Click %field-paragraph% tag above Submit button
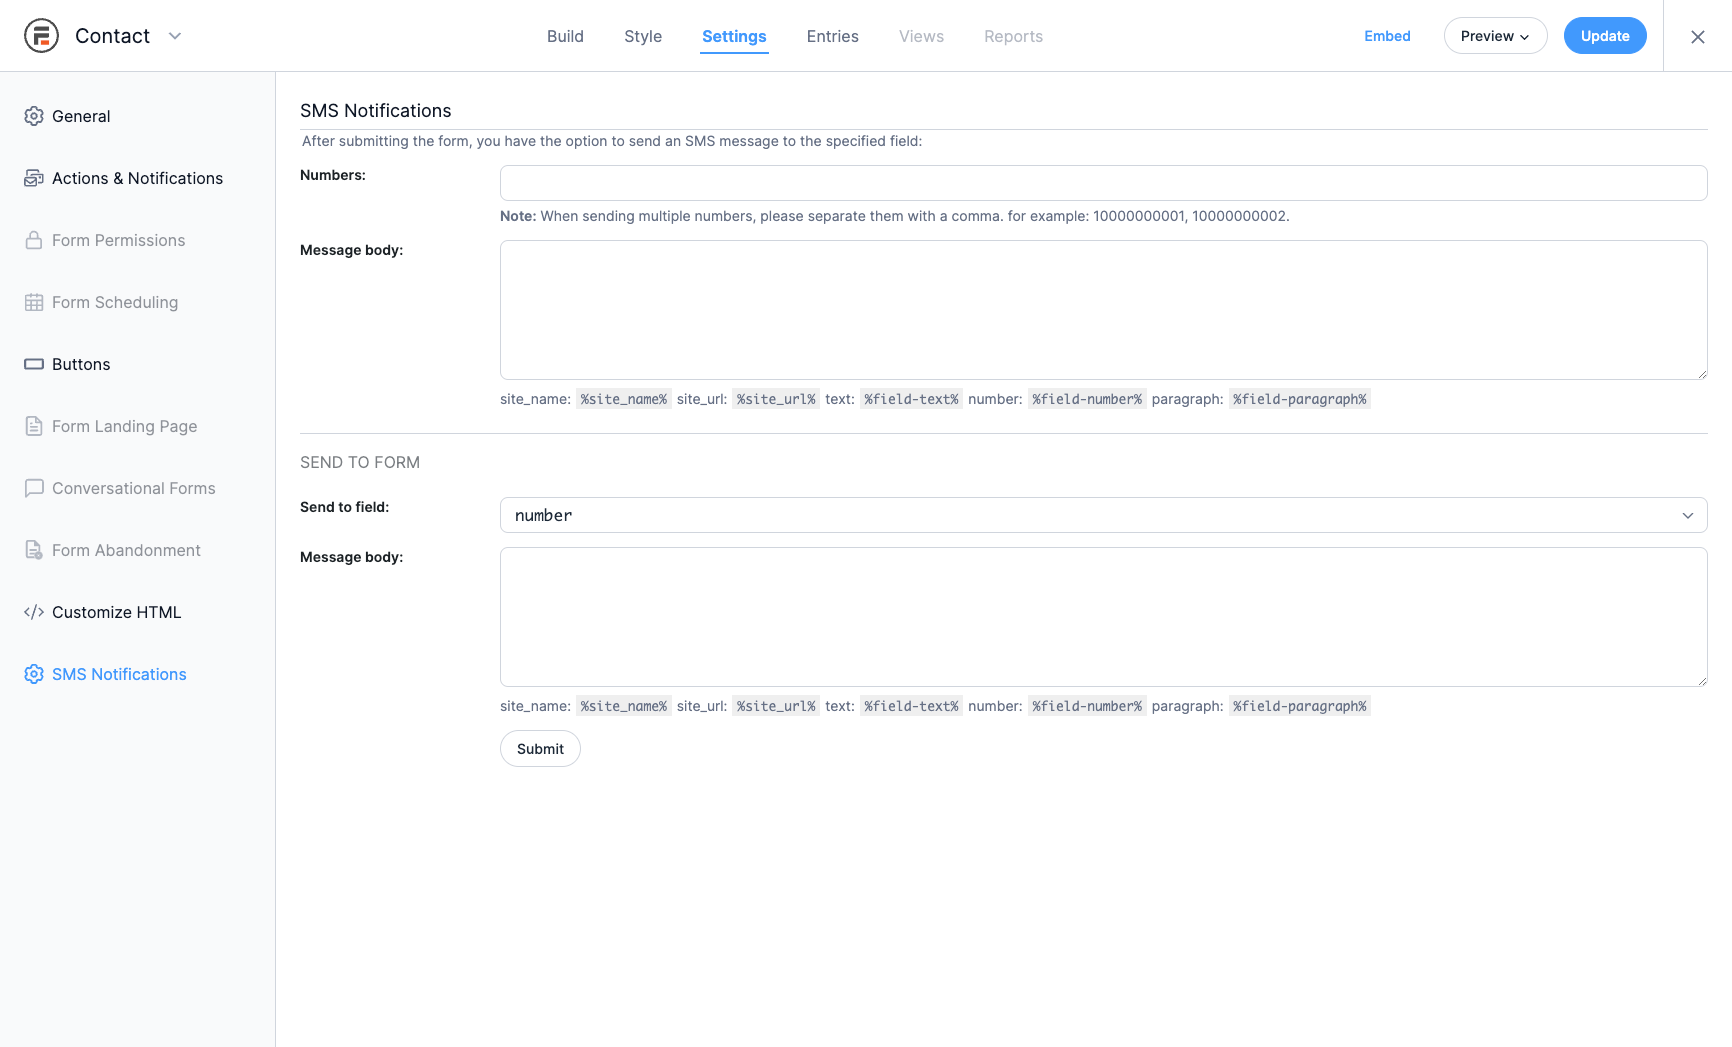Image resolution: width=1732 pixels, height=1047 pixels. point(1300,706)
